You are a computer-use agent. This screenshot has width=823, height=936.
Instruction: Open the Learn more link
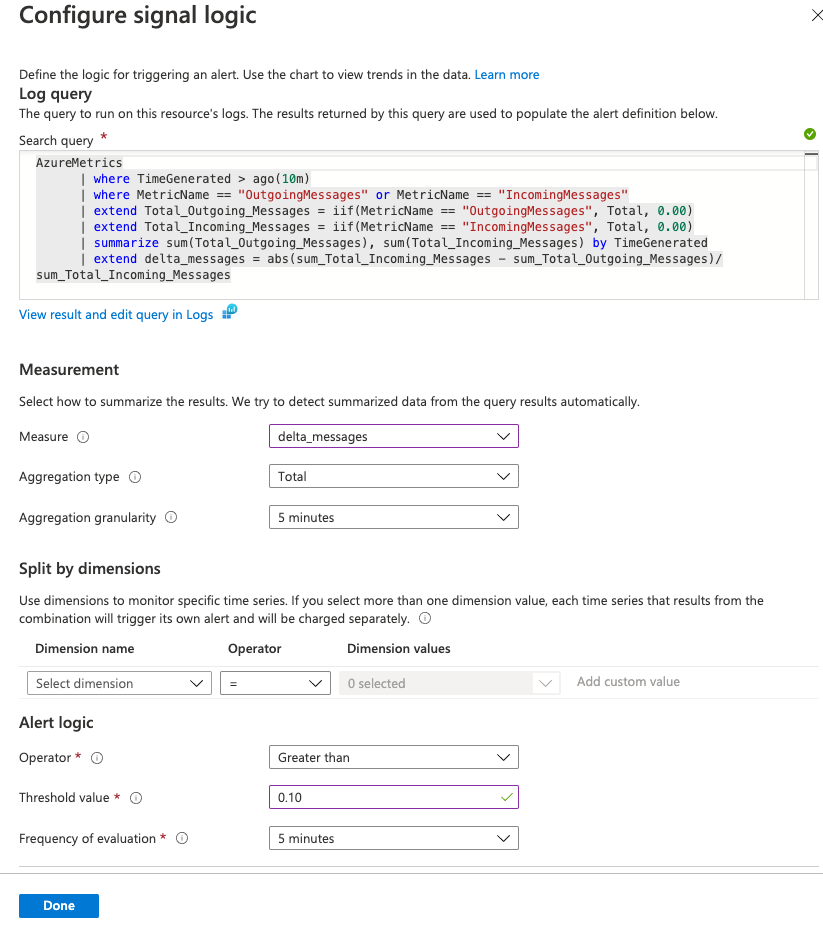(507, 75)
